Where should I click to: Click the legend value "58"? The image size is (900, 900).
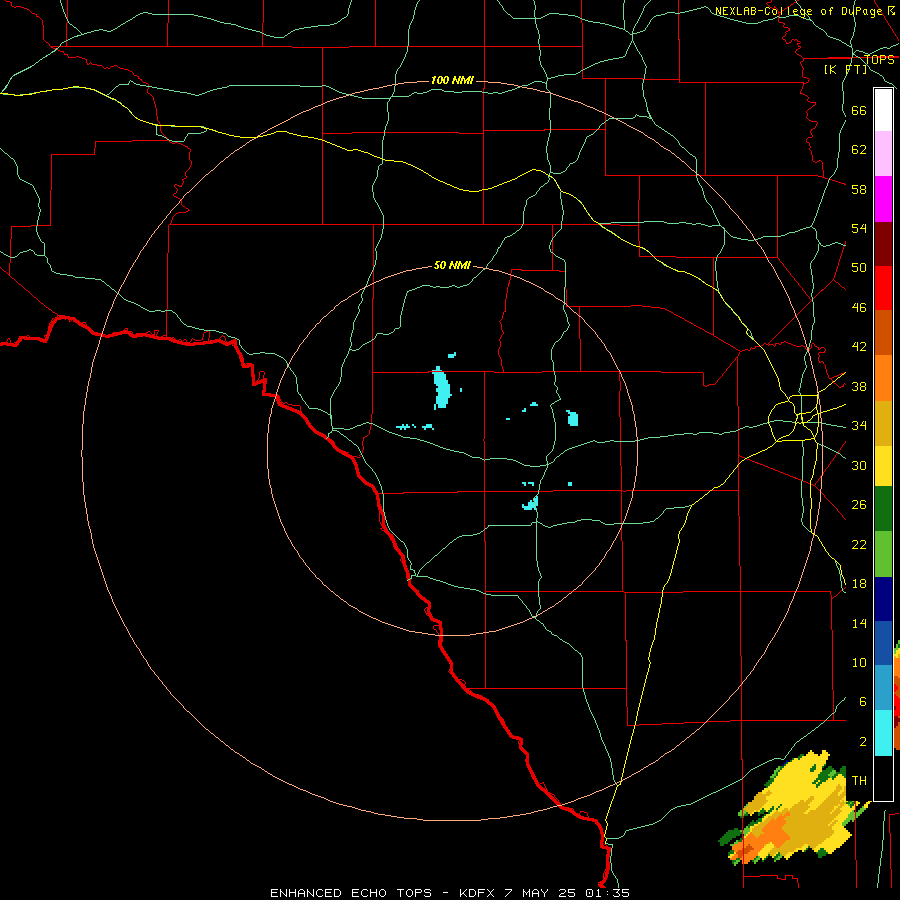pyautogui.click(x=859, y=189)
